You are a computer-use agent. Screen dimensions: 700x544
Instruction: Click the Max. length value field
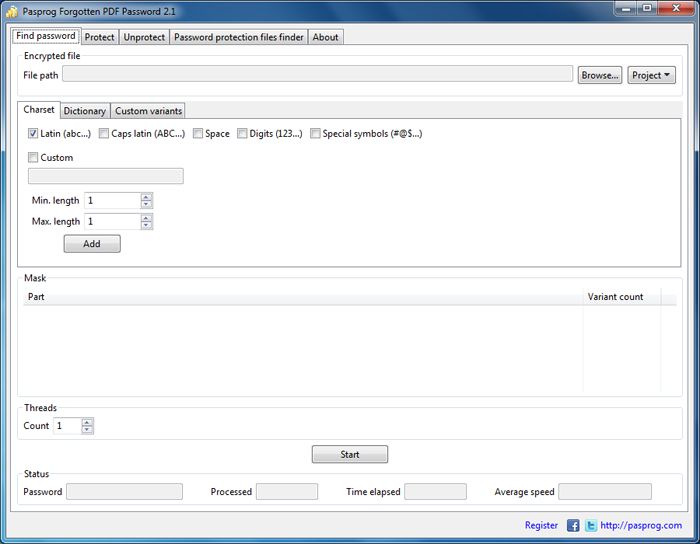pyautogui.click(x=112, y=221)
